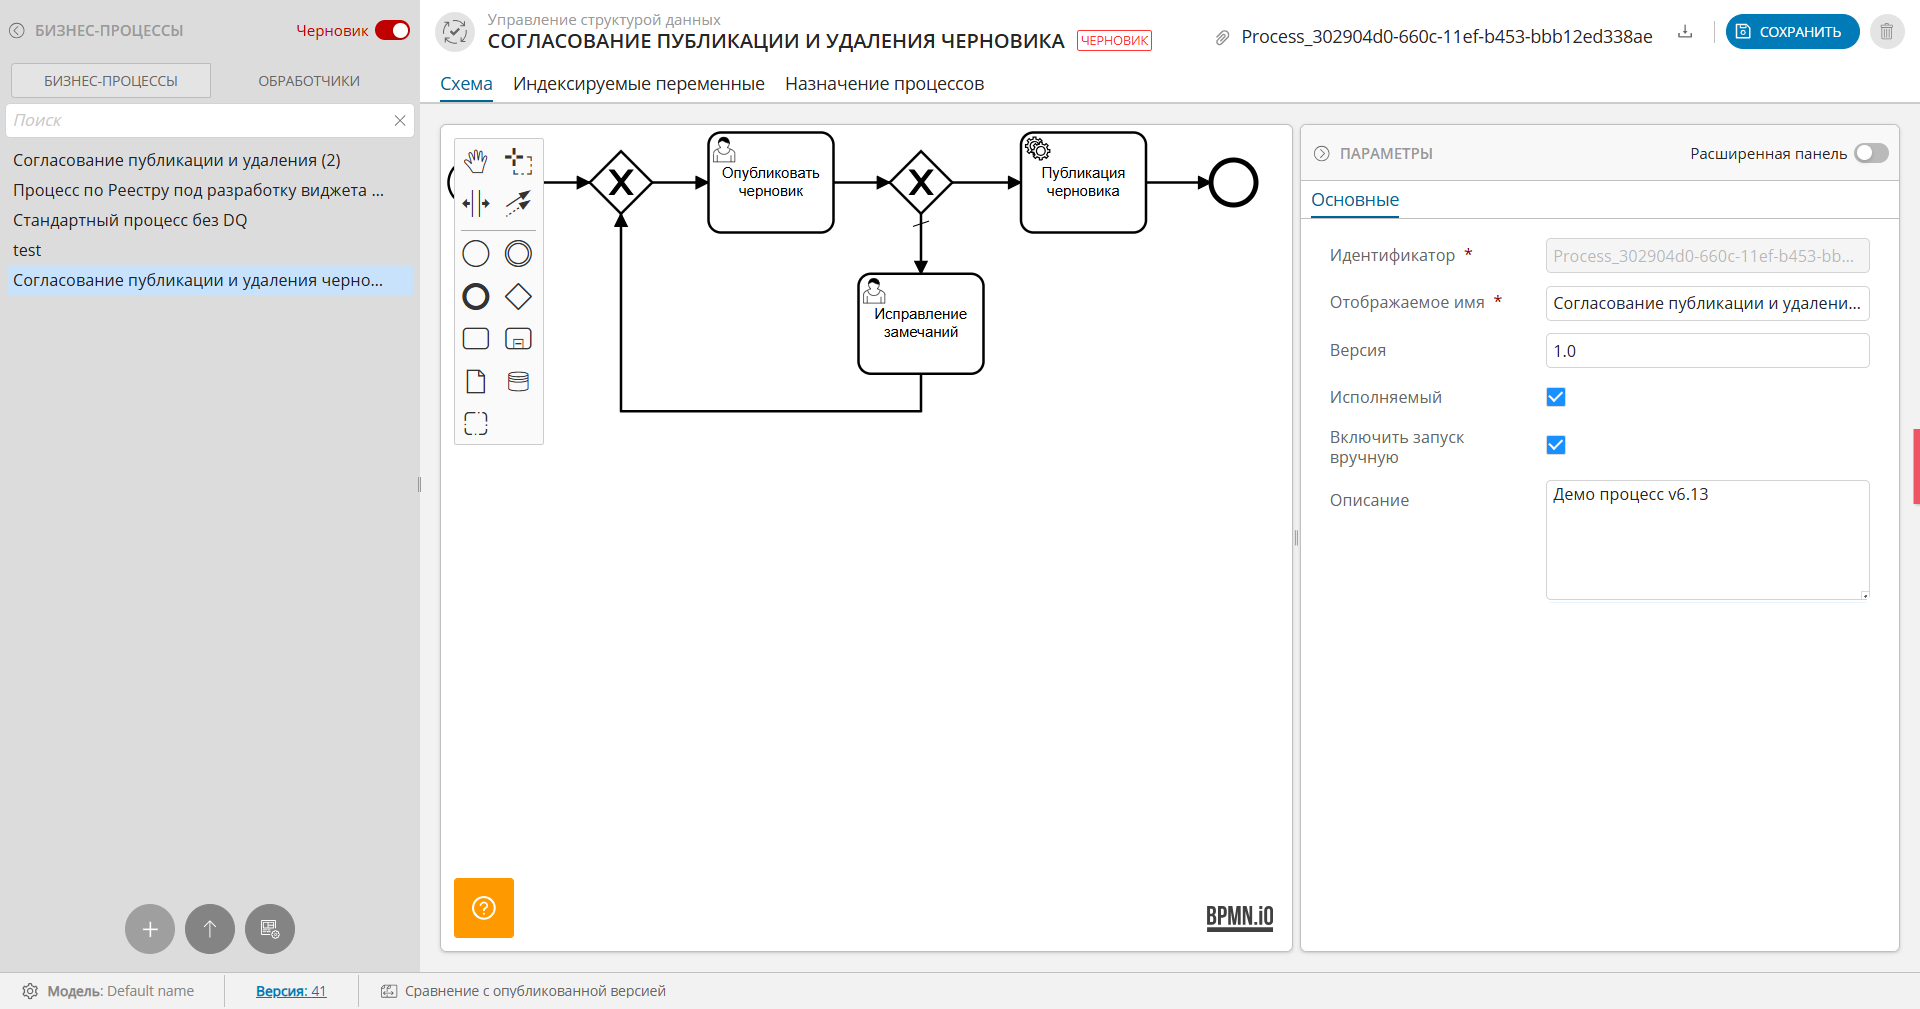1920x1009 pixels.
Task: Uncheck Включить запуск вручную checkbox
Action: click(1556, 445)
